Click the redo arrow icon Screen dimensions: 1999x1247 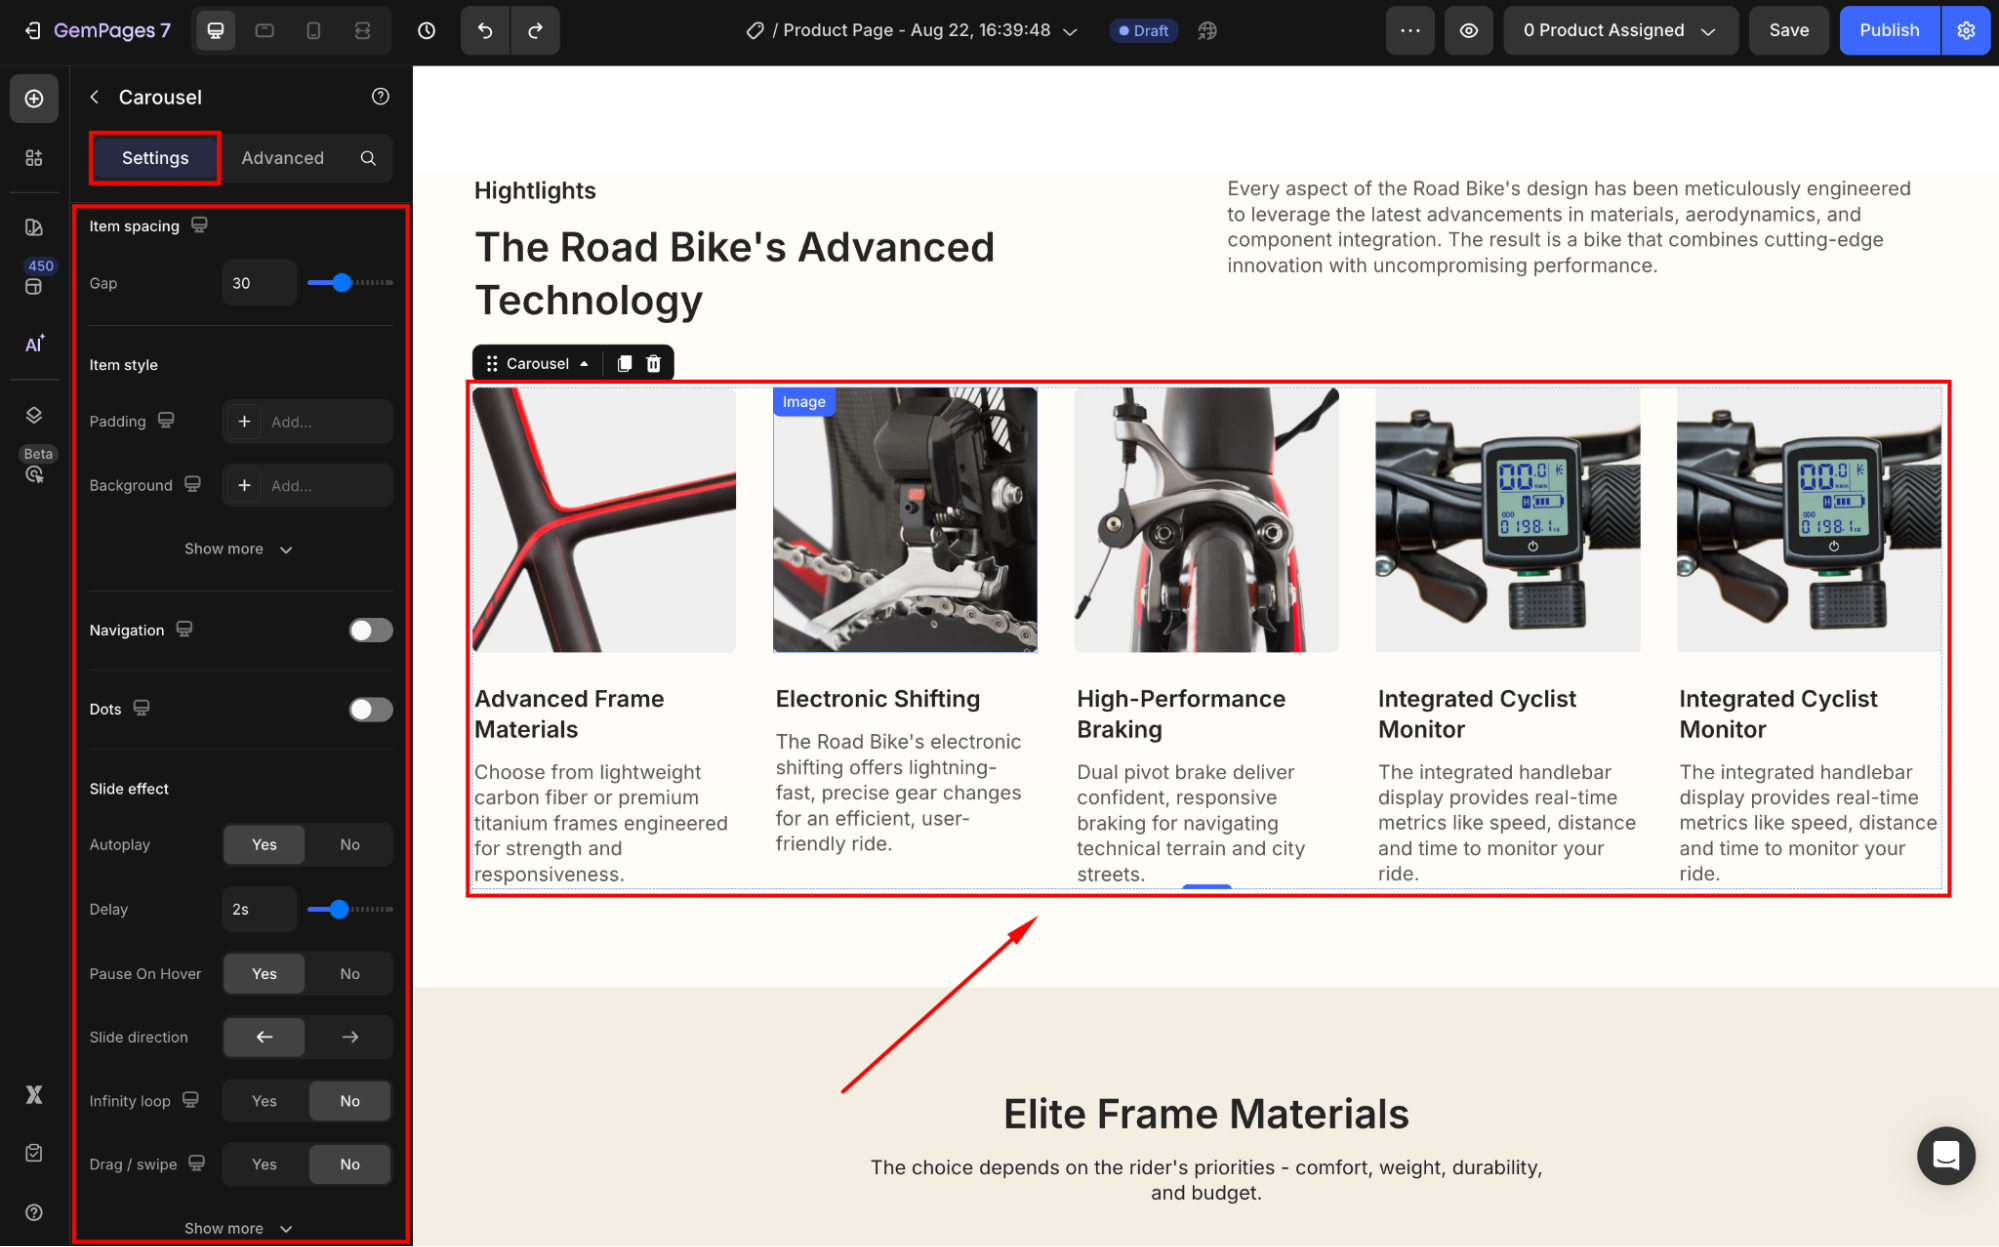[x=535, y=30]
